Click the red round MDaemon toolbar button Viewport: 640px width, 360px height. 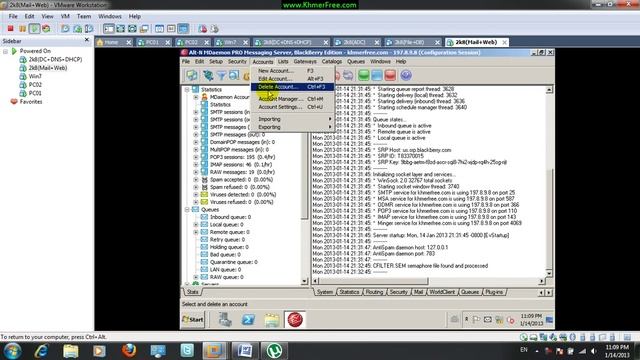(390, 75)
